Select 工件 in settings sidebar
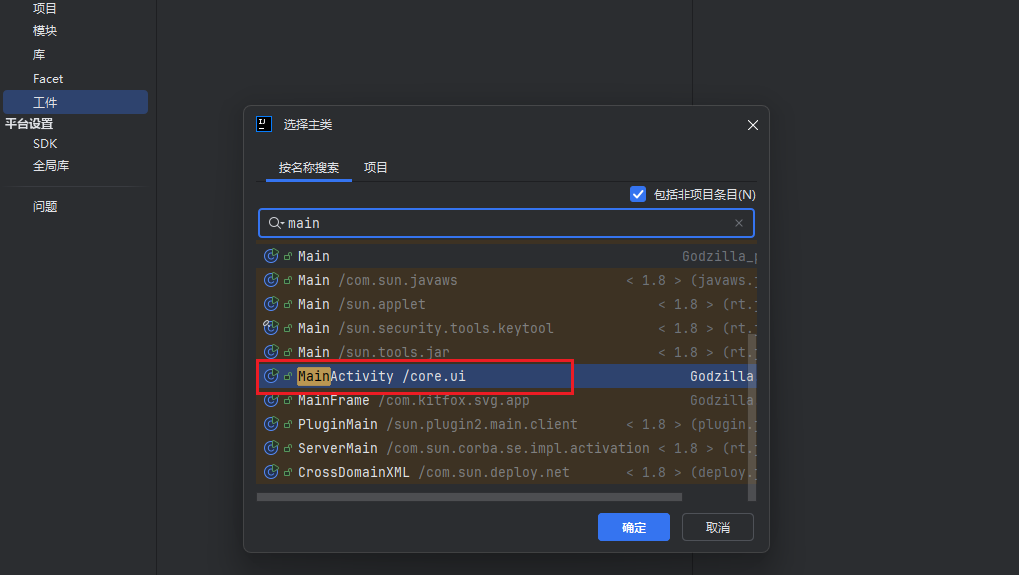 [75, 102]
